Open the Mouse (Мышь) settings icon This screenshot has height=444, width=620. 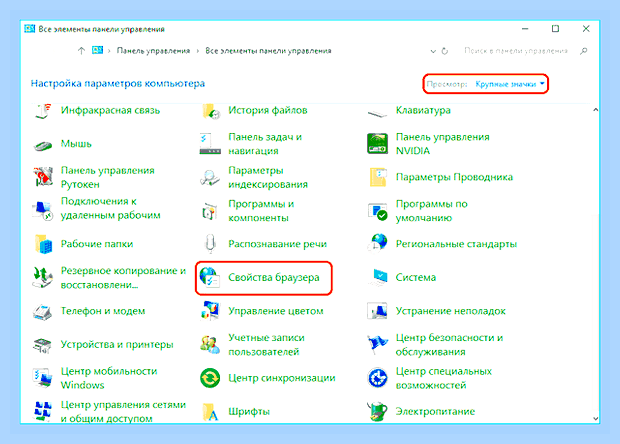(x=43, y=144)
